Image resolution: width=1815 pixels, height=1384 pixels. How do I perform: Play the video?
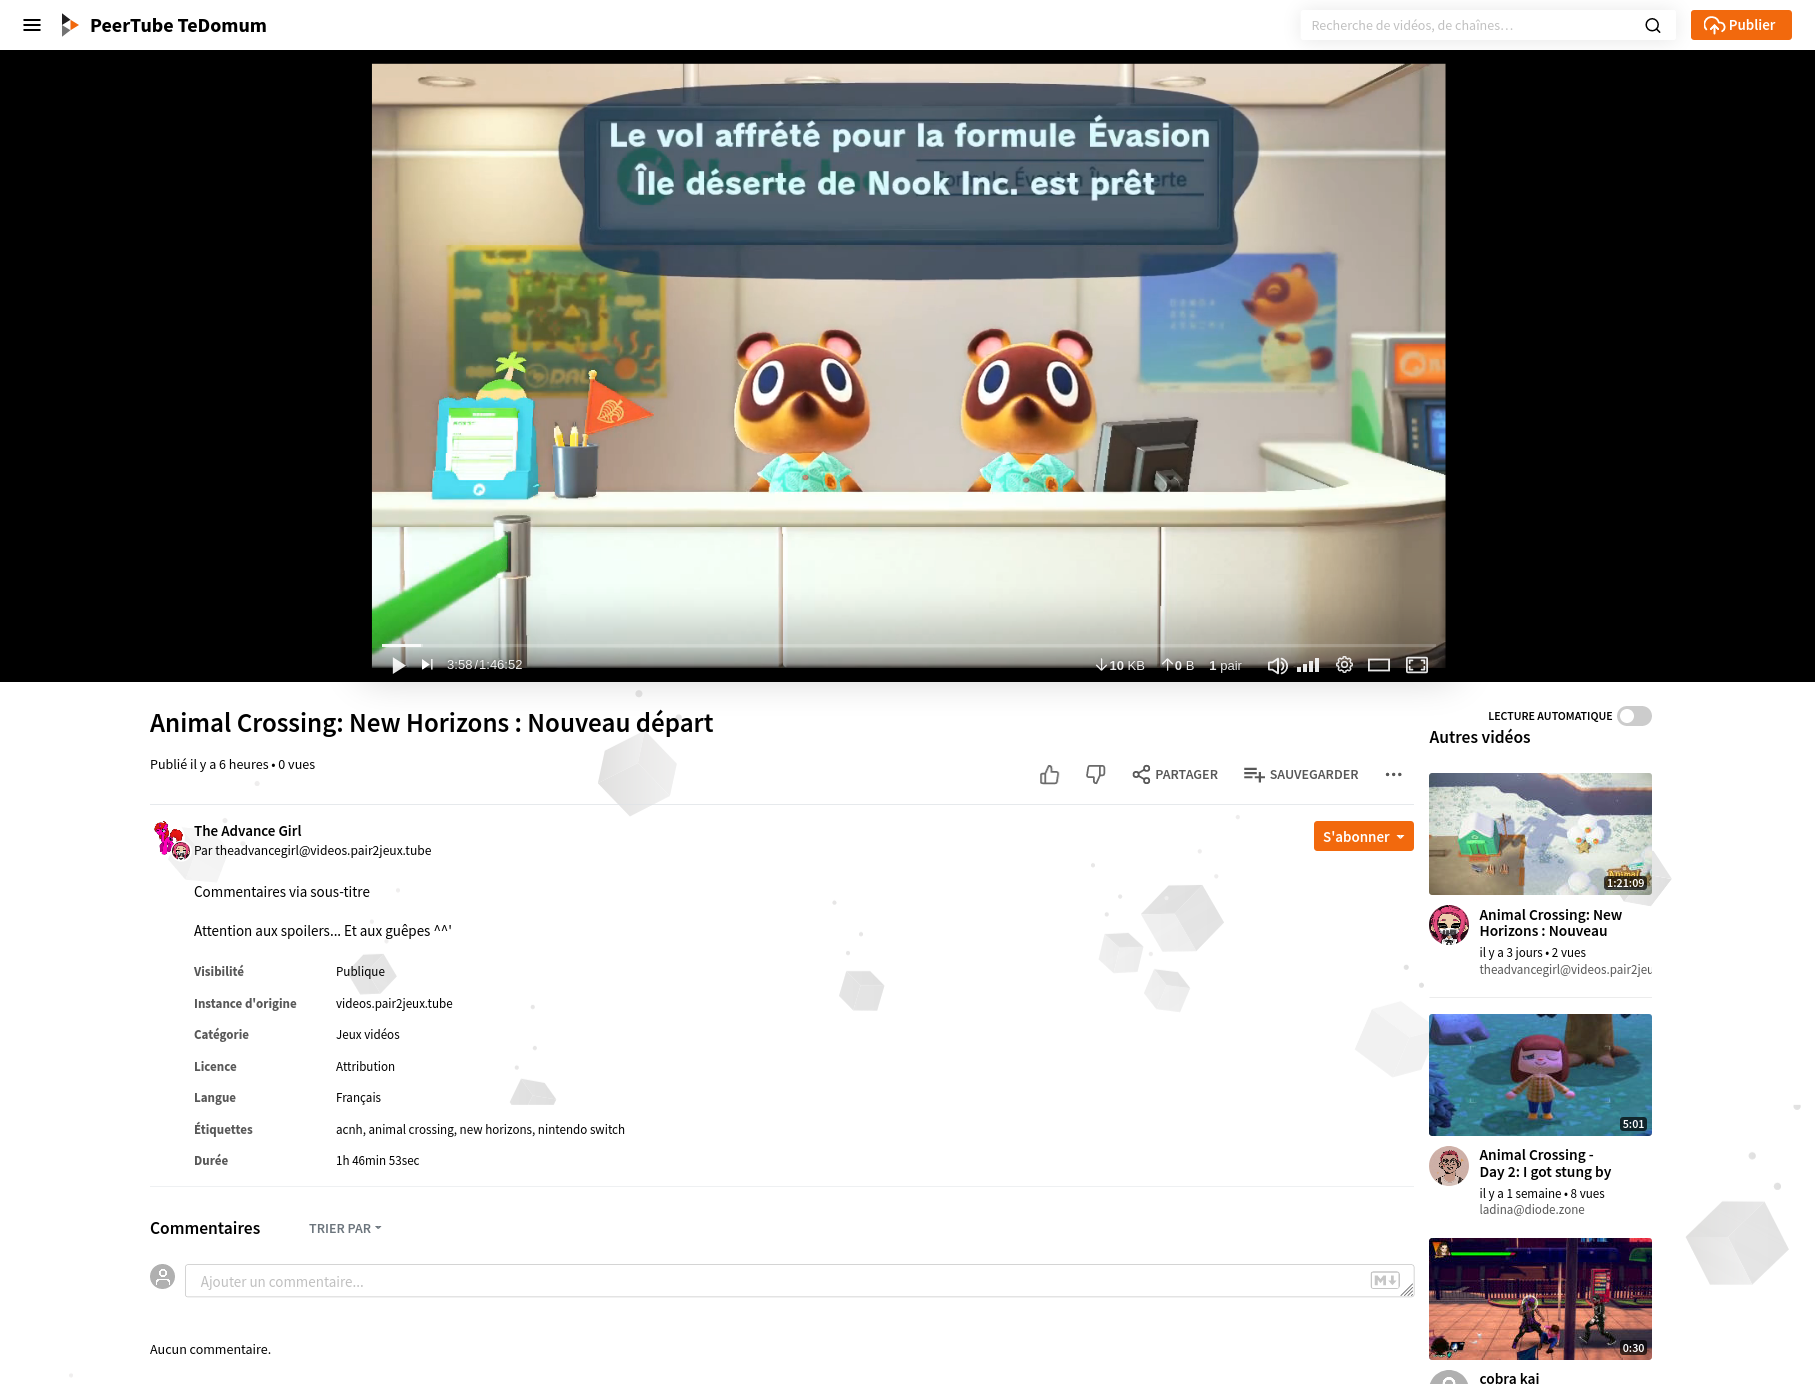pos(398,665)
